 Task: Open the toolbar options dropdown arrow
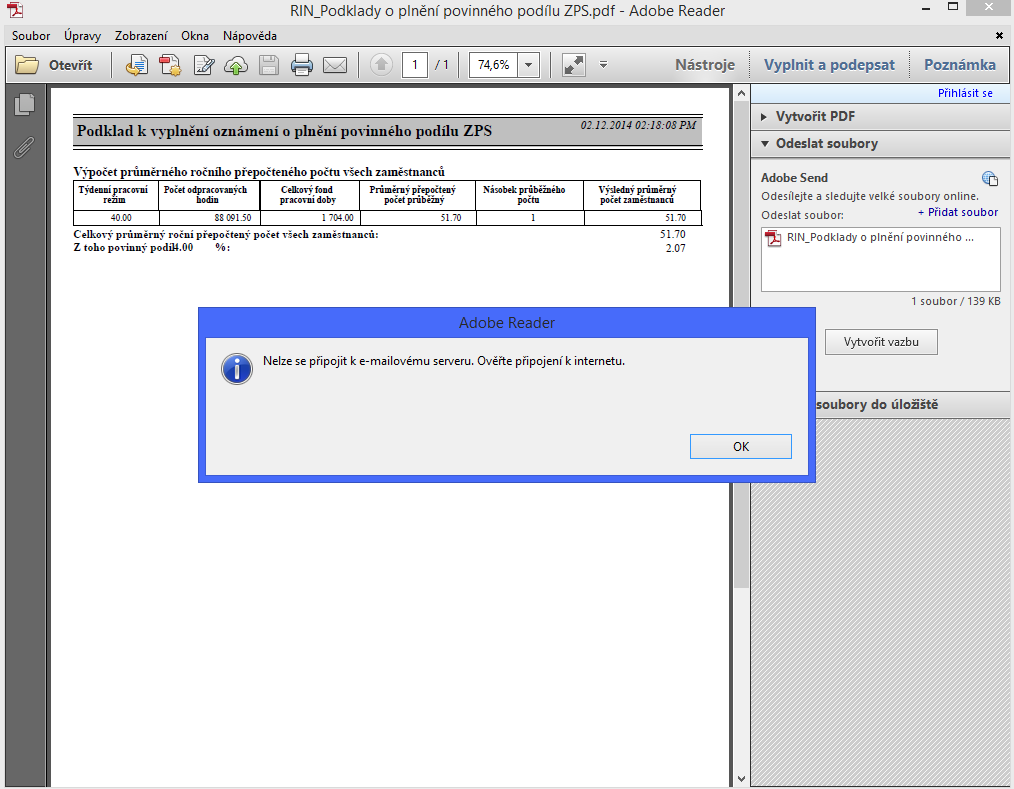point(603,65)
